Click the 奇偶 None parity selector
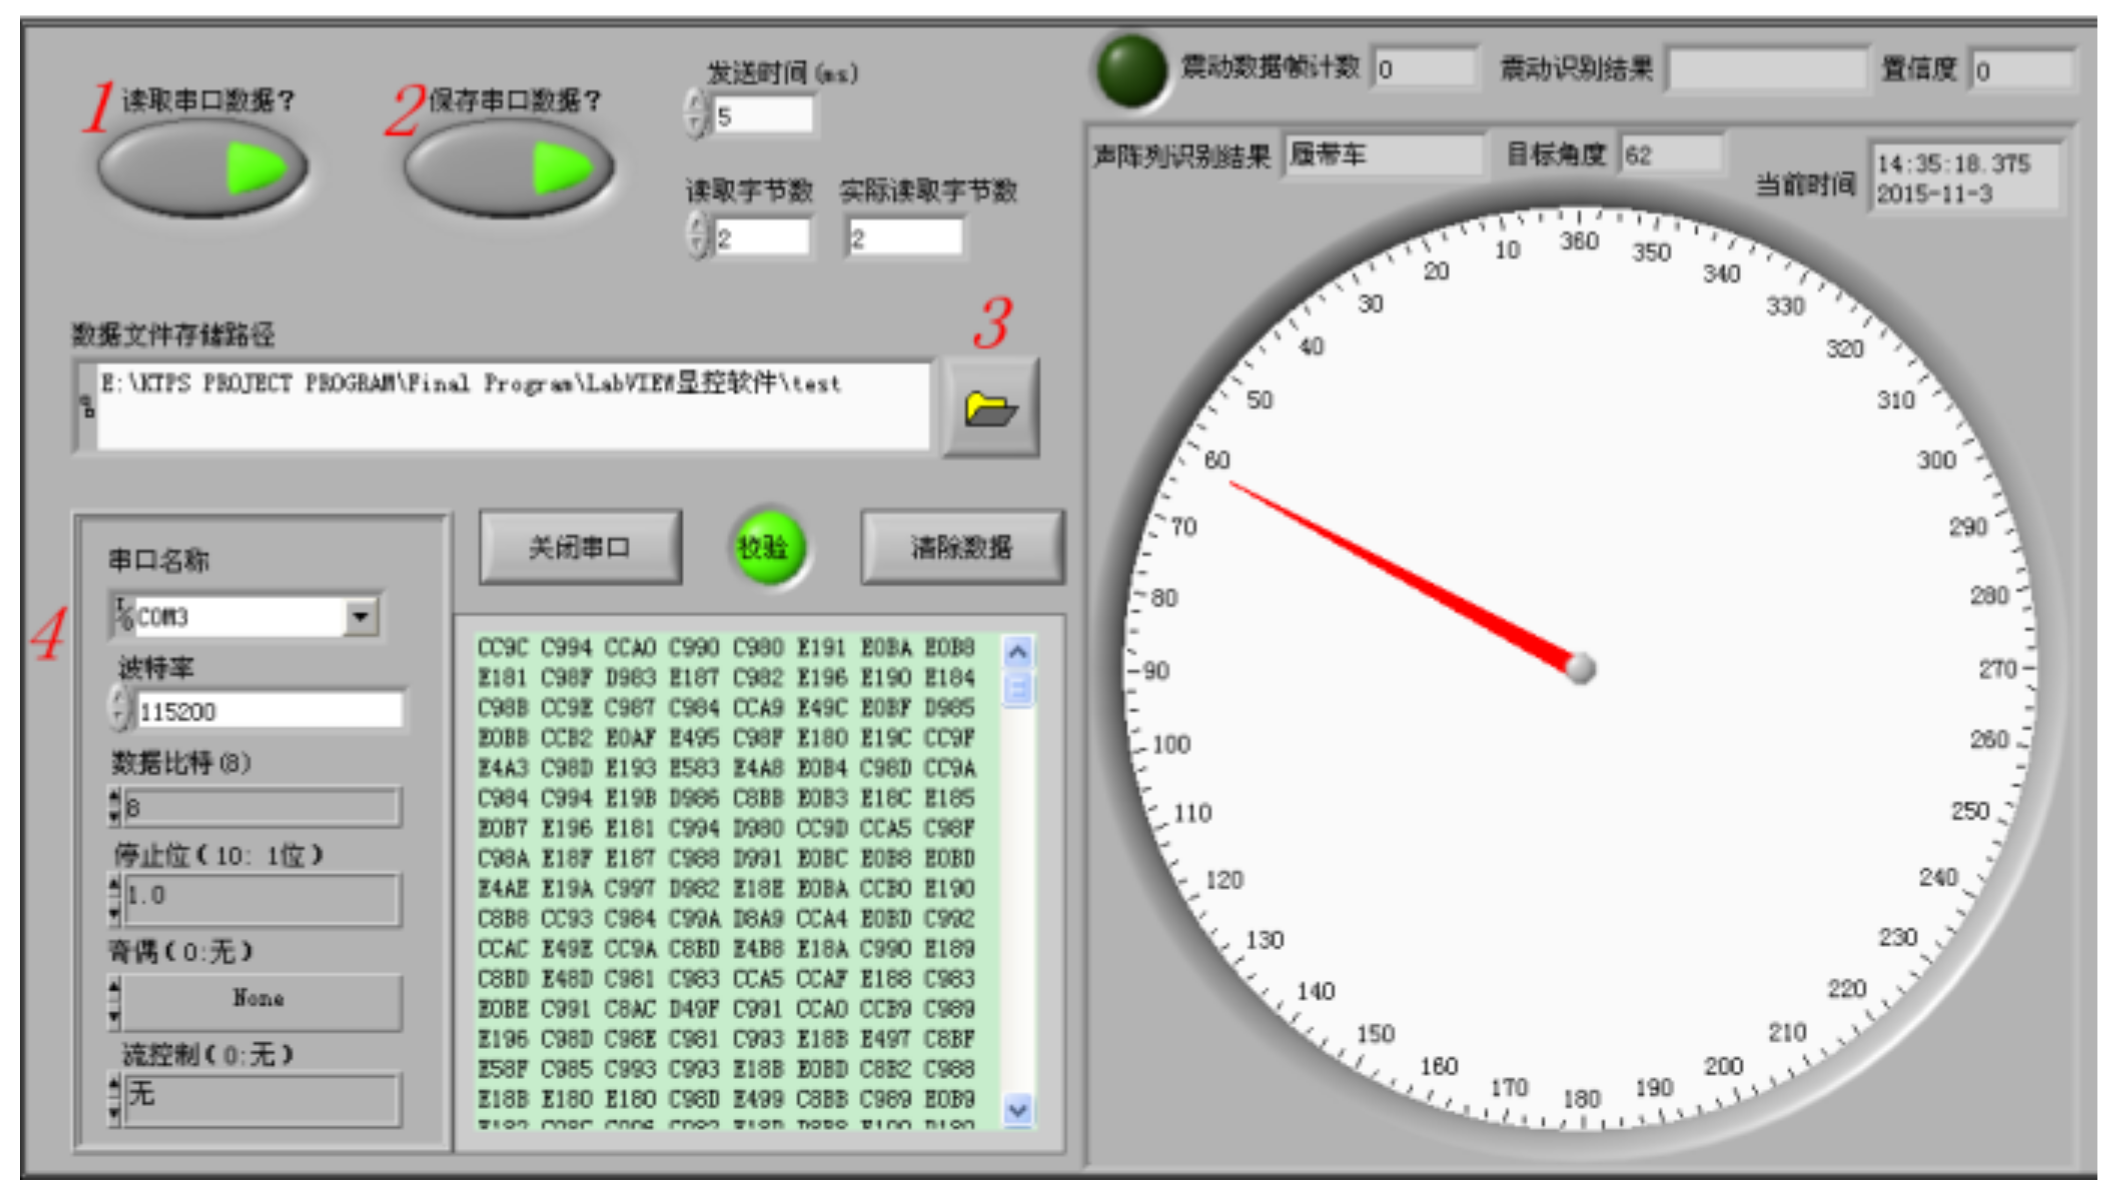 (258, 1000)
